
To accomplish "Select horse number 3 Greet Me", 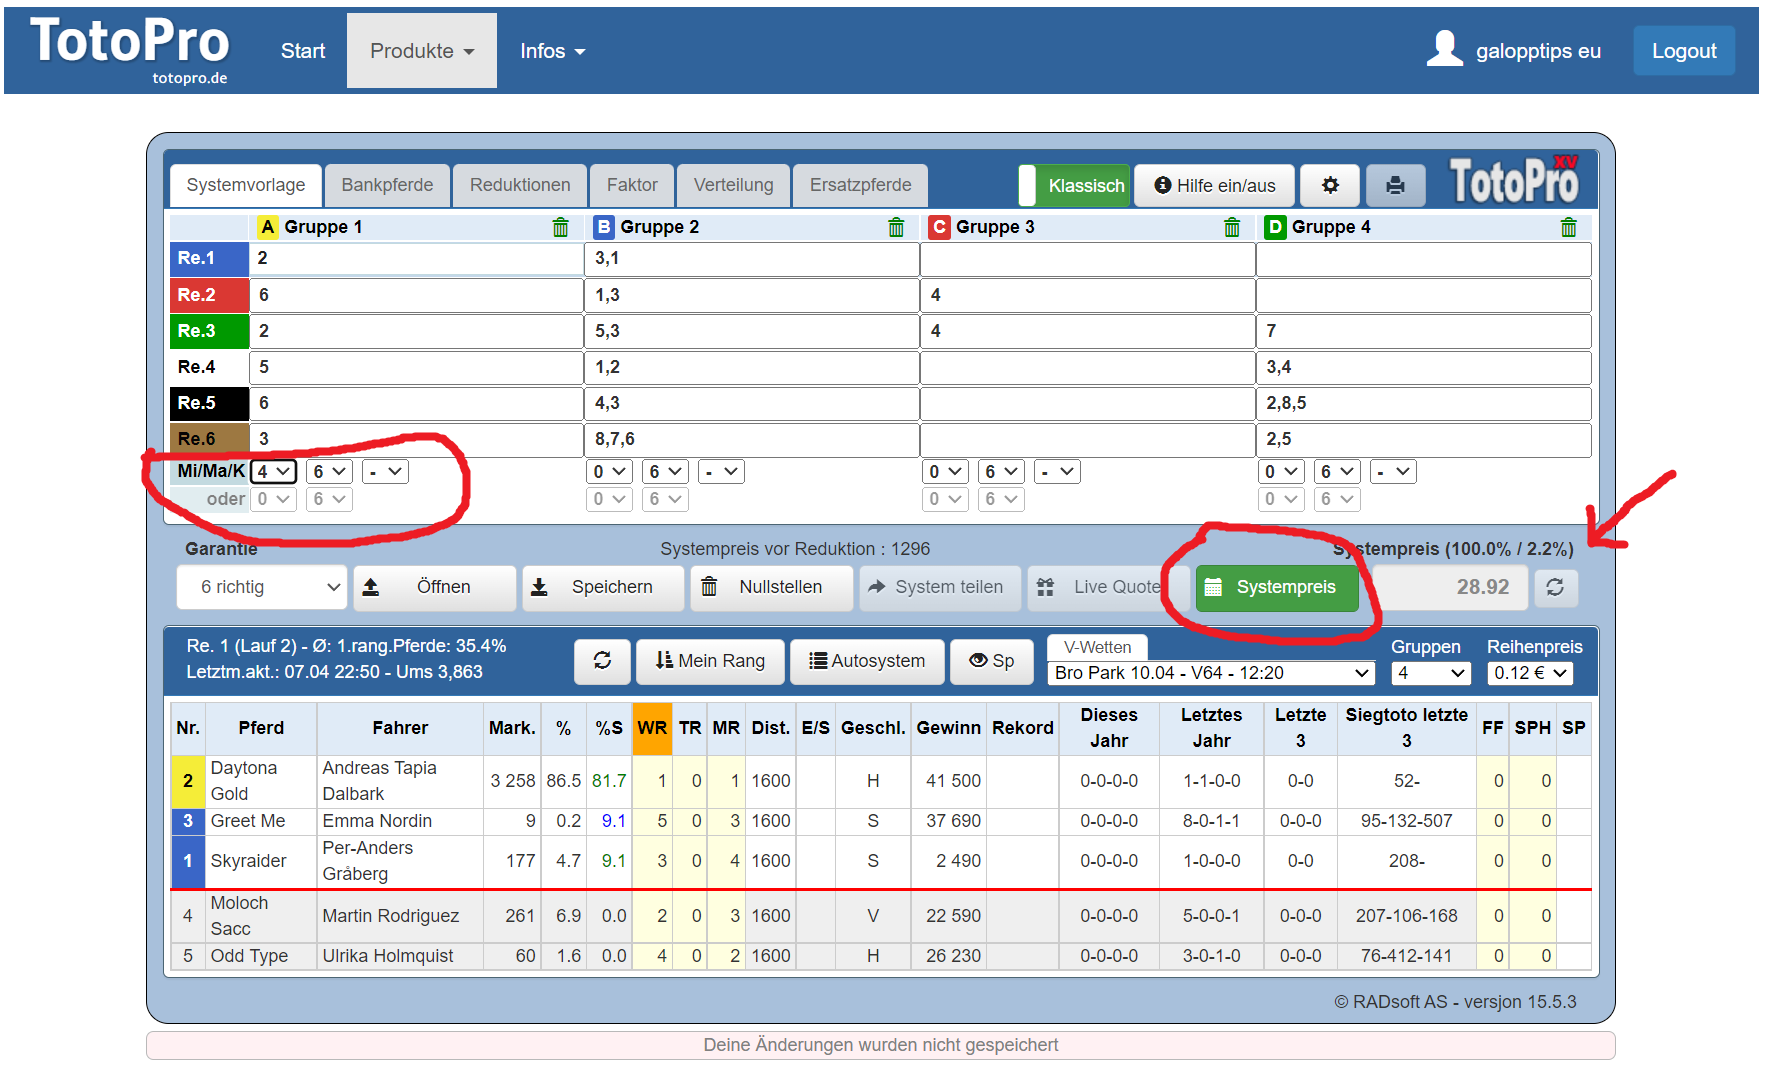I will coord(187,821).
